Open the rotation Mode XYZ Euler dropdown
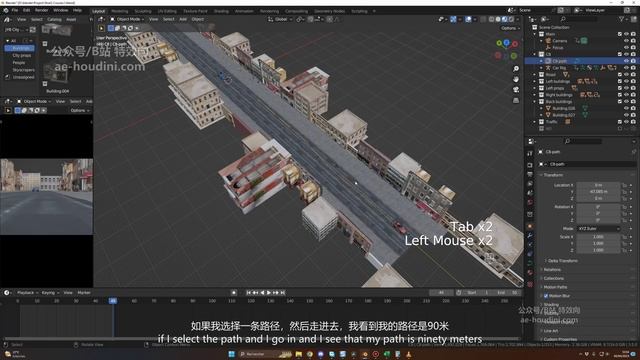This screenshot has width=640, height=360. pyautogui.click(x=598, y=229)
